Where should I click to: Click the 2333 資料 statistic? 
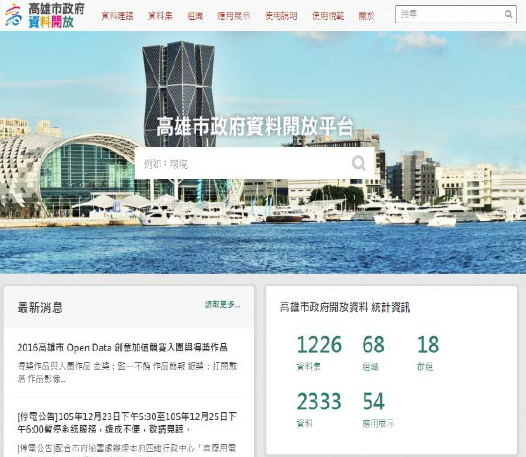click(319, 409)
